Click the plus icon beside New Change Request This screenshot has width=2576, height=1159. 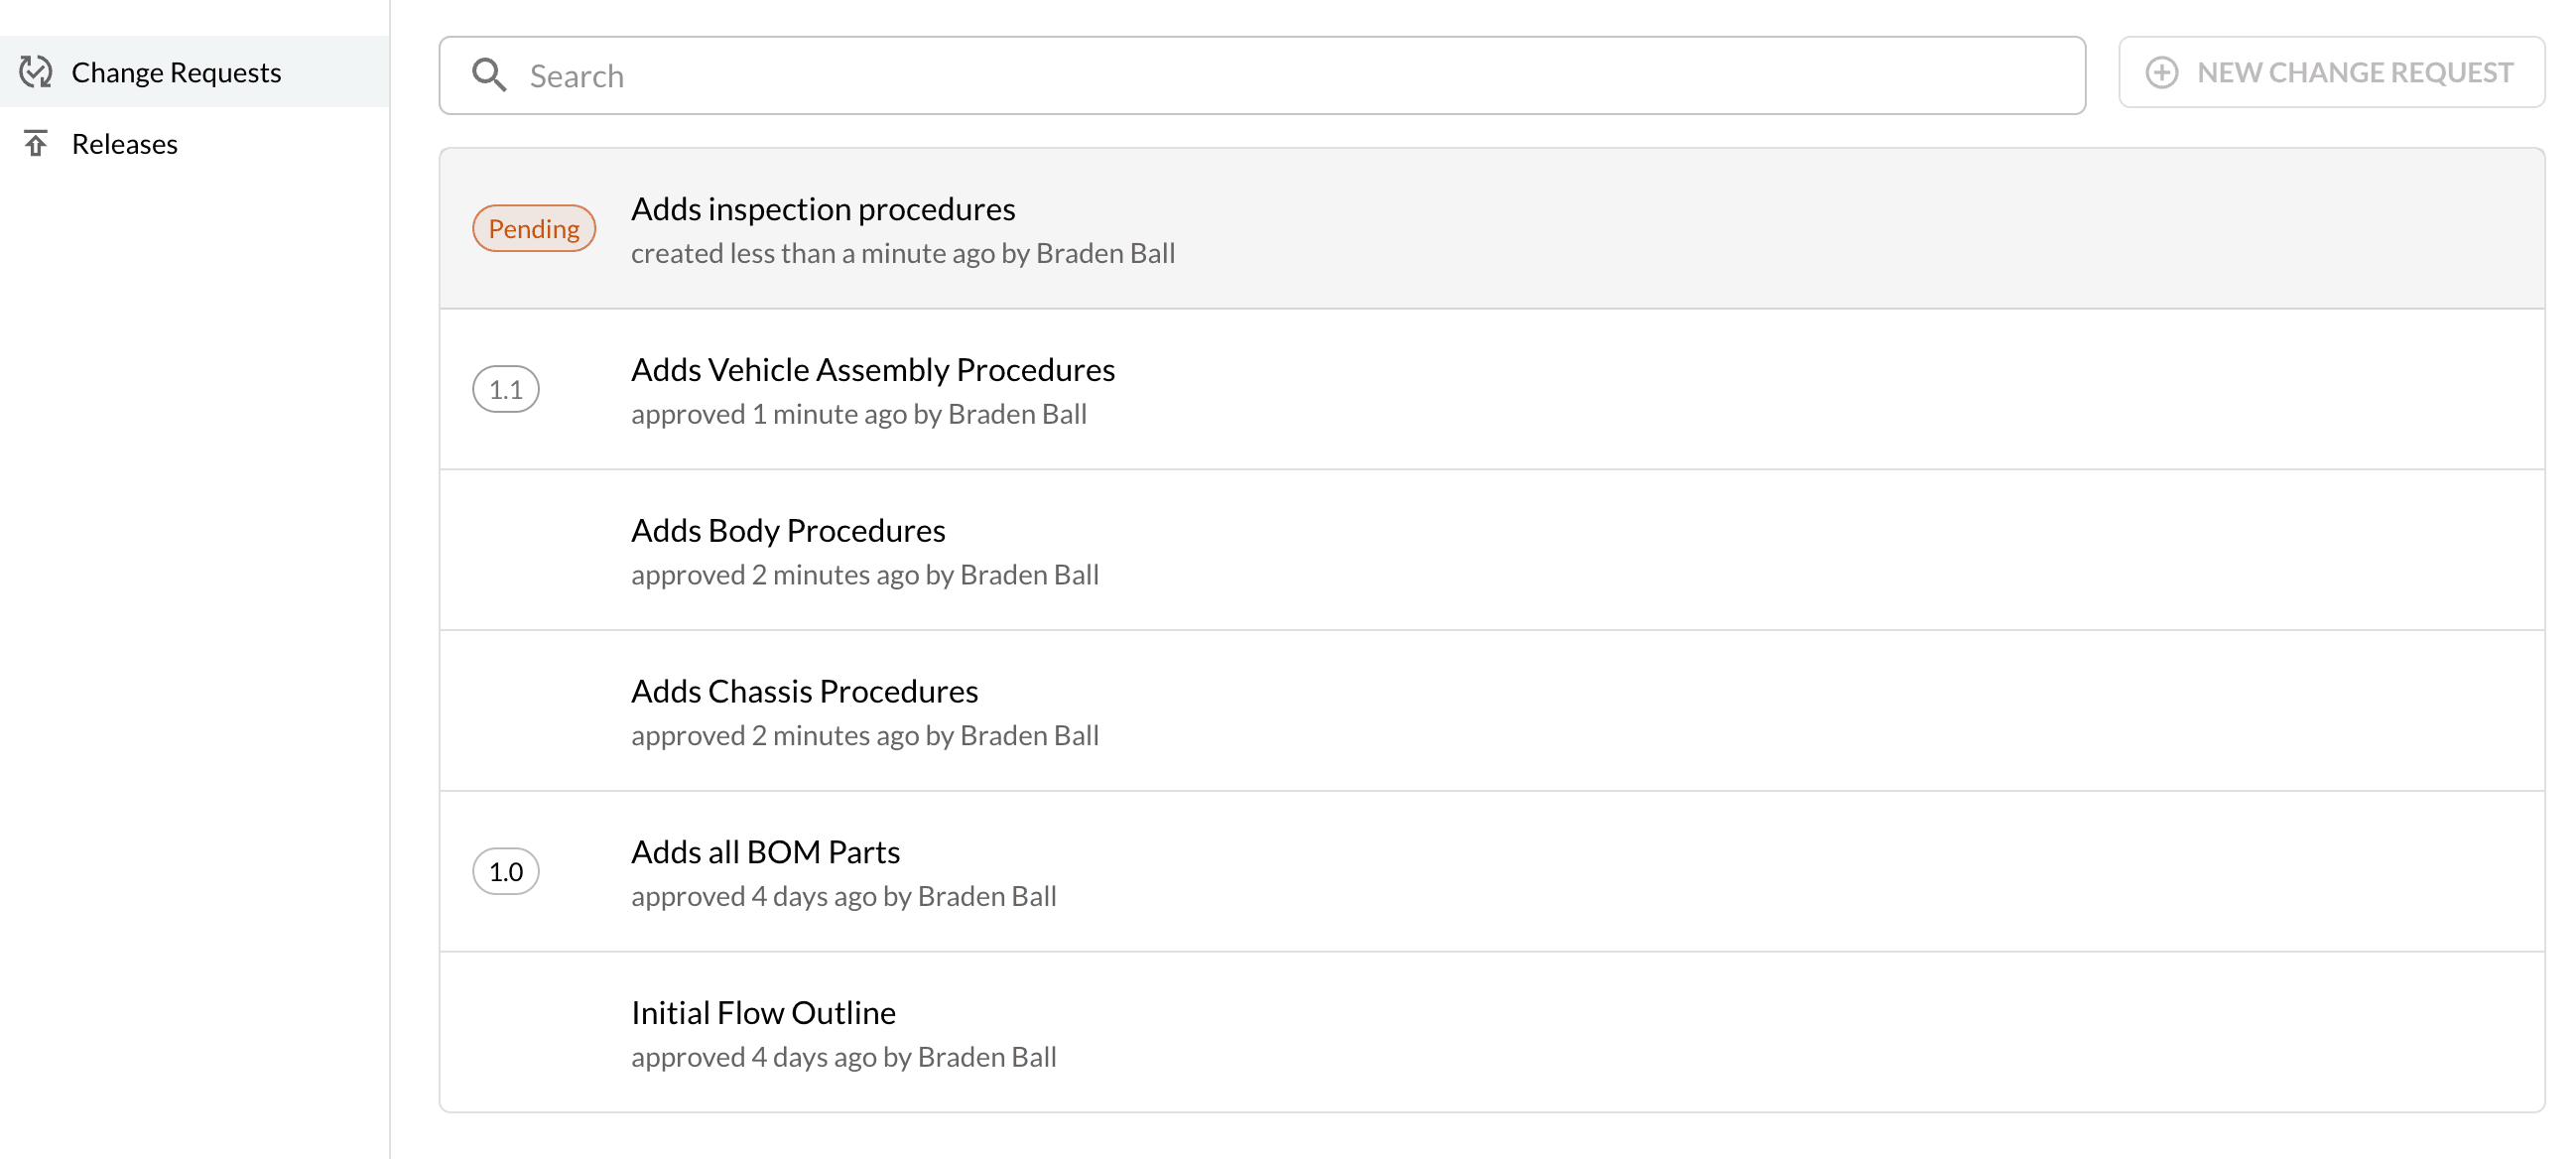point(2163,72)
